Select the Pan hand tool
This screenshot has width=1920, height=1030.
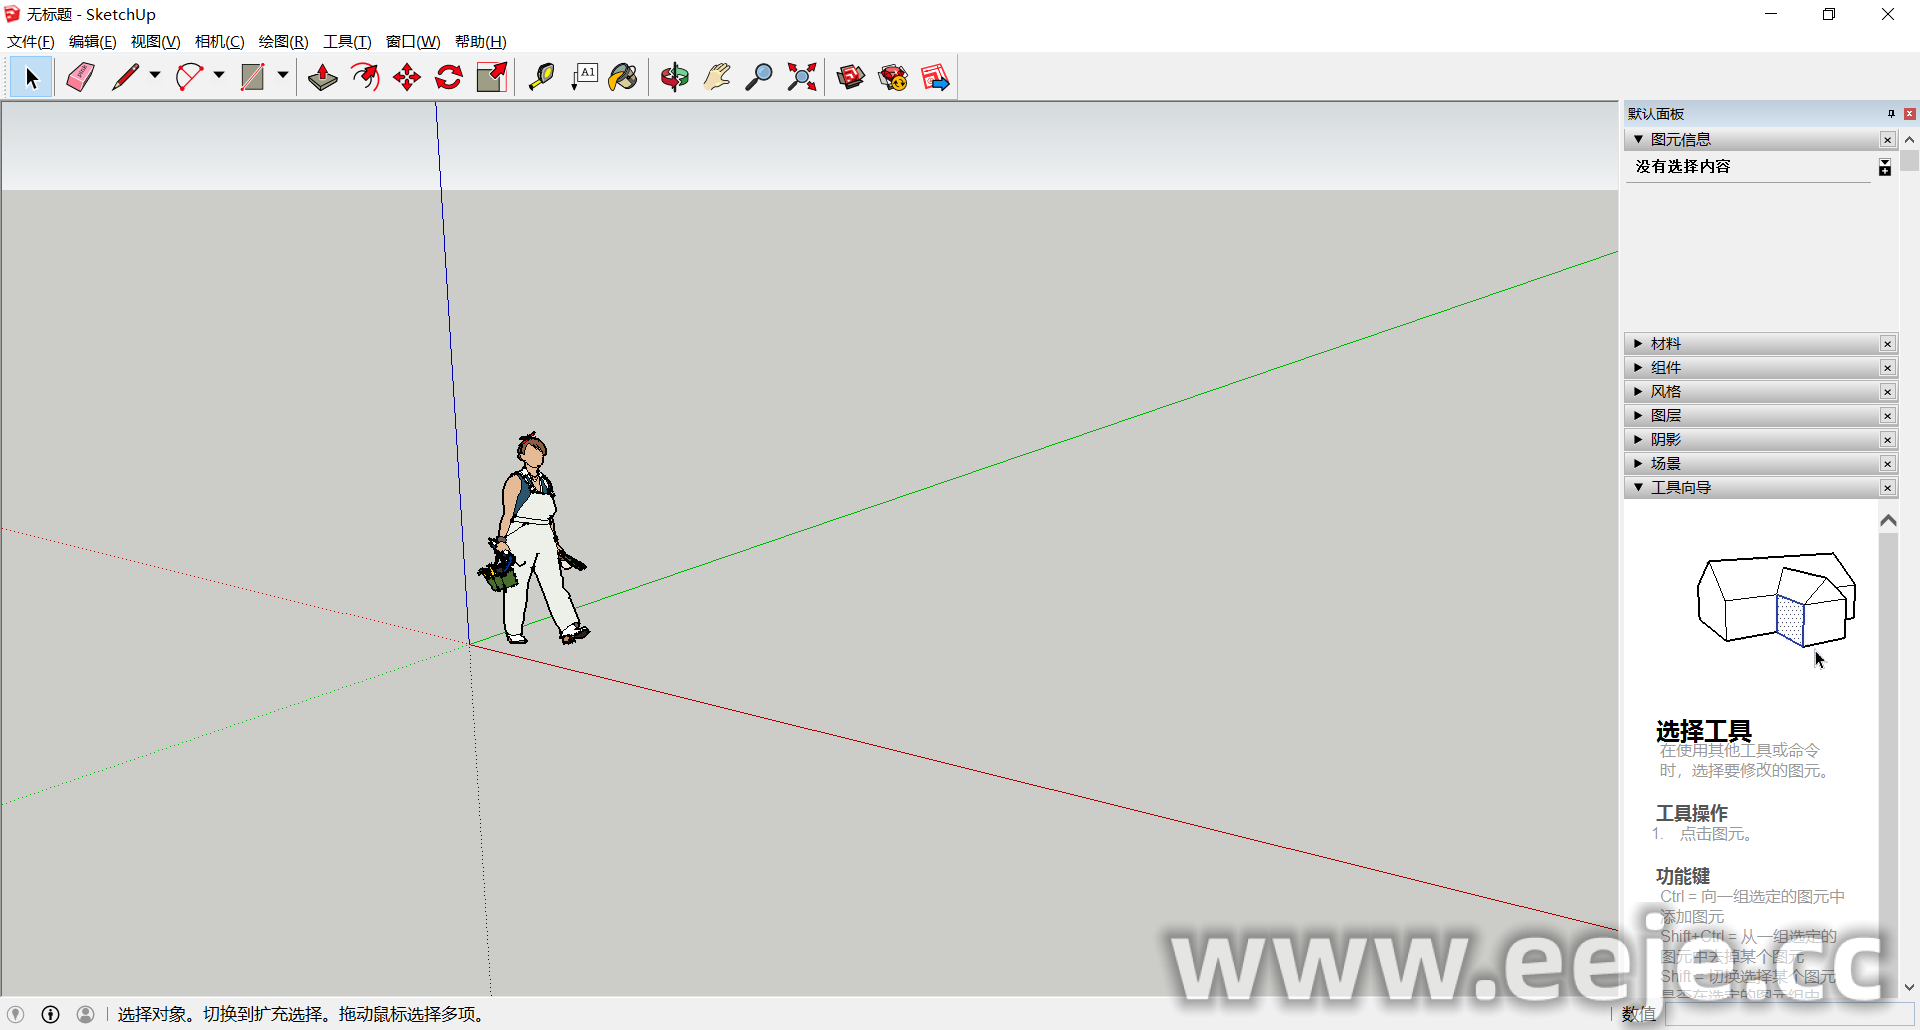(717, 77)
